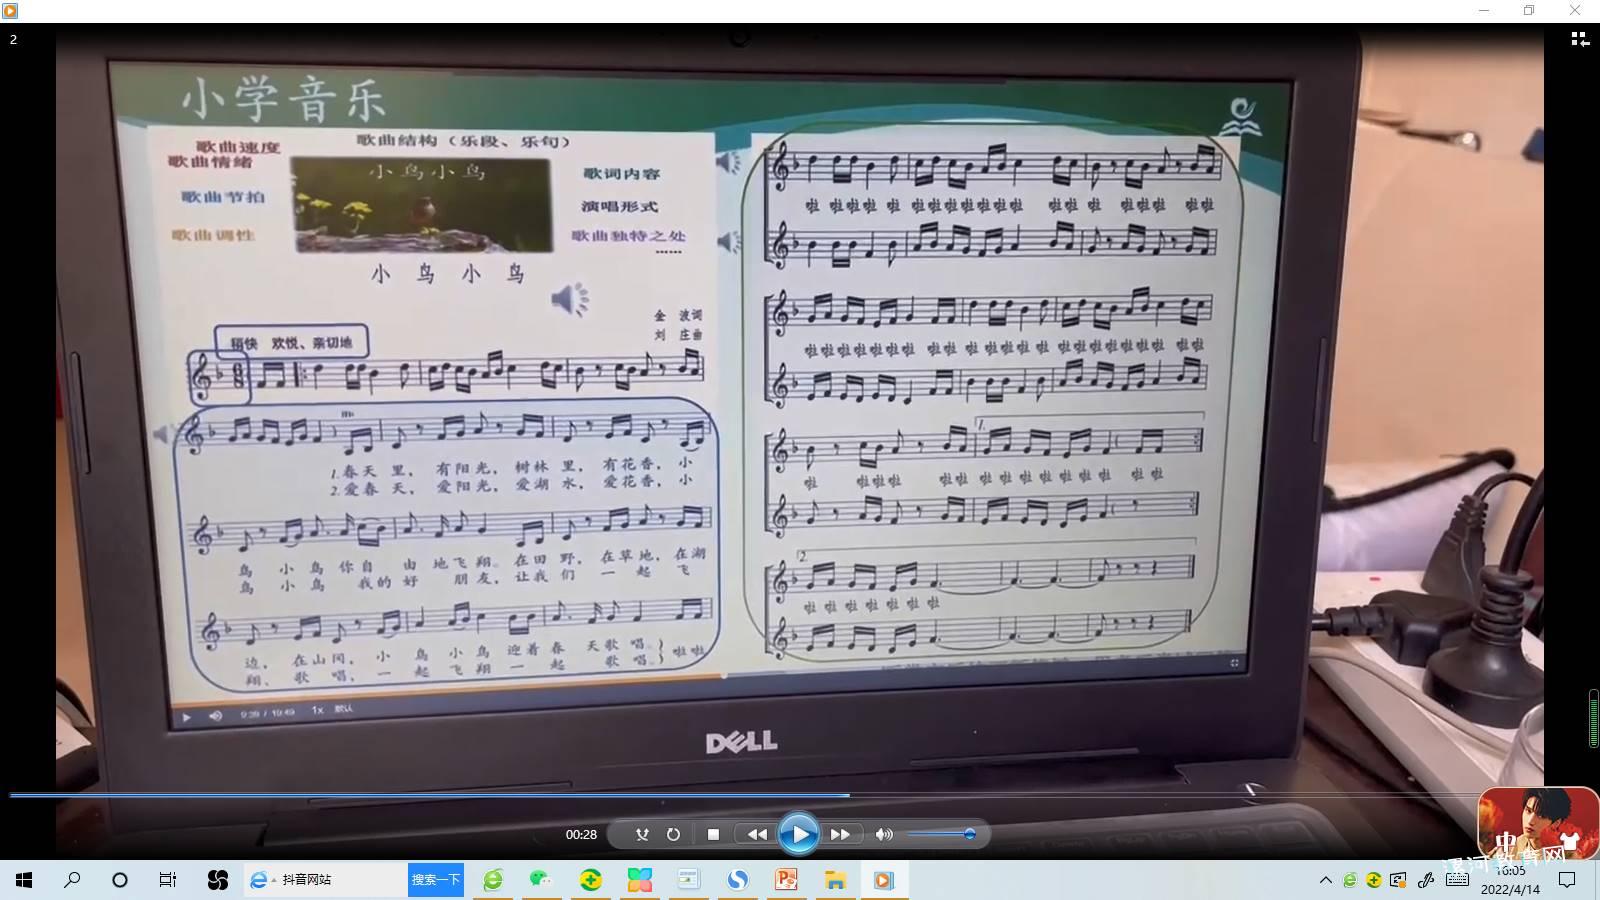Click the fast forward/next button
The image size is (1600, 900).
point(840,834)
